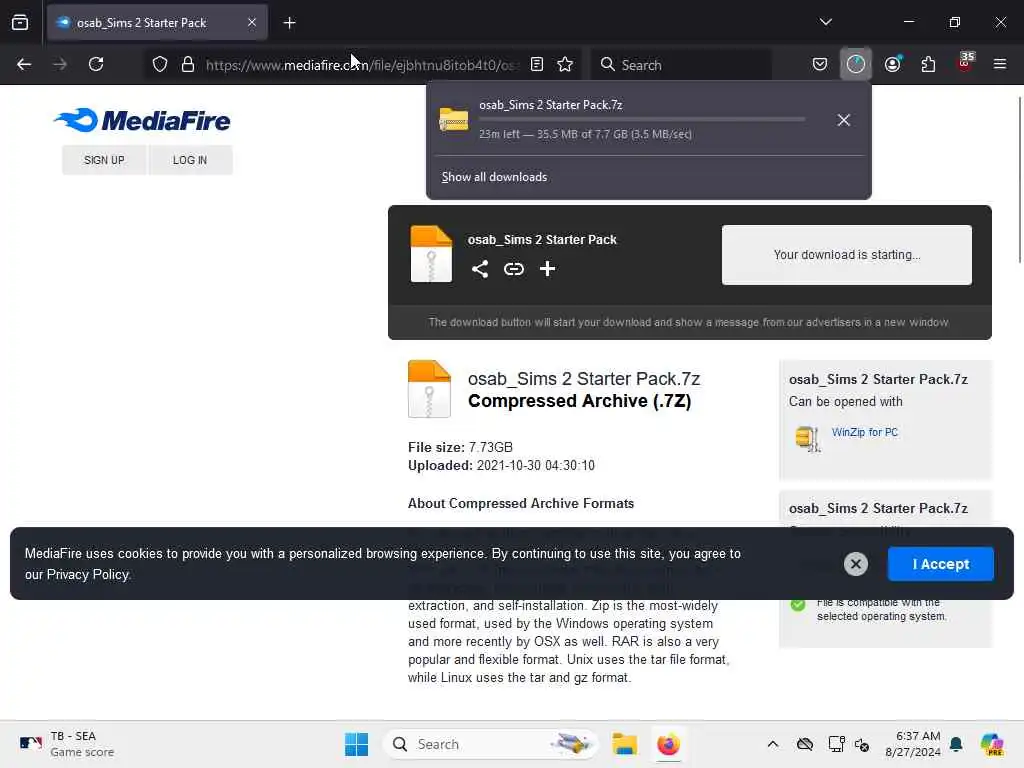
Task: Open WinZip for PC link
Action: 865,432
